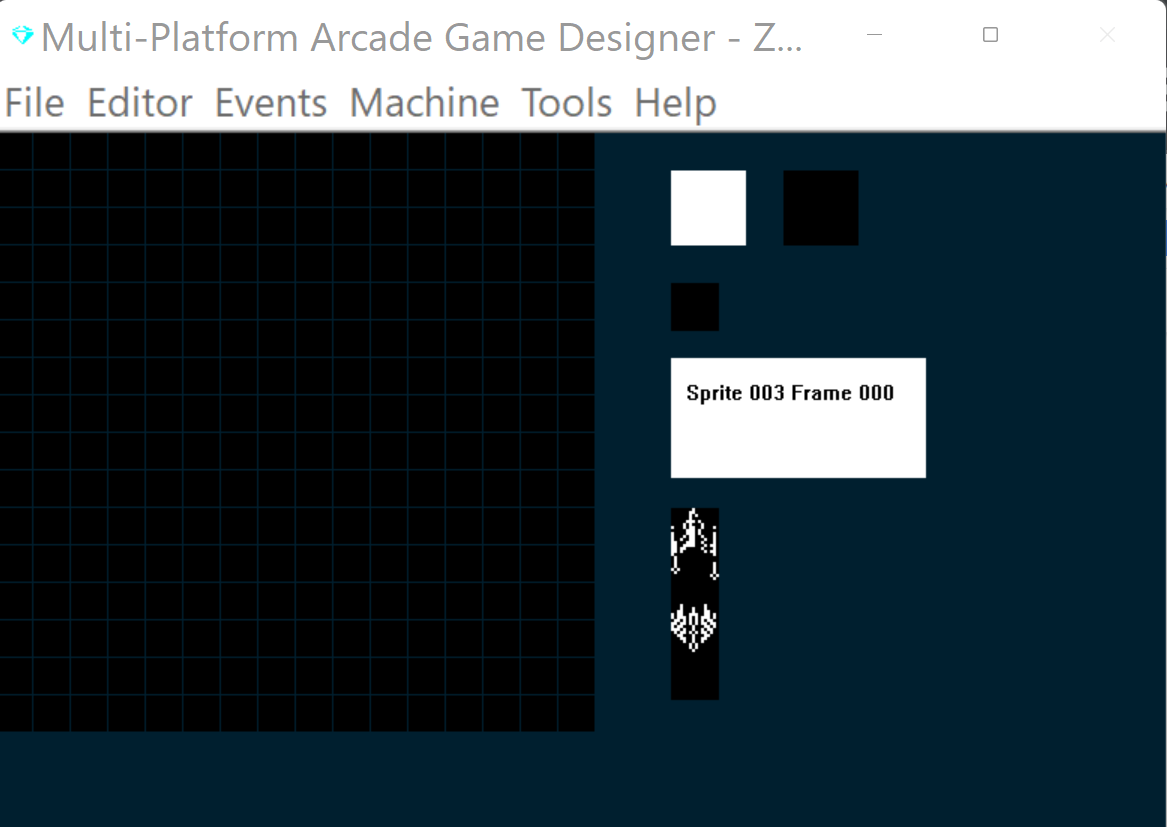The width and height of the screenshot is (1167, 827).
Task: Open the Editor menu
Action: pos(140,102)
